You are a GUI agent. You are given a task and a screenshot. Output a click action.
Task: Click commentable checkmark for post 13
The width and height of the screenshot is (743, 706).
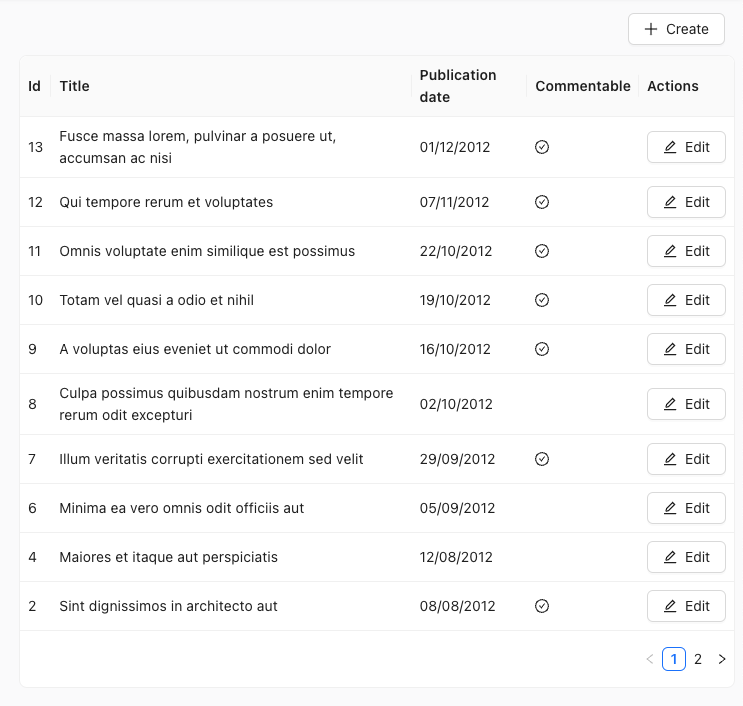542,147
